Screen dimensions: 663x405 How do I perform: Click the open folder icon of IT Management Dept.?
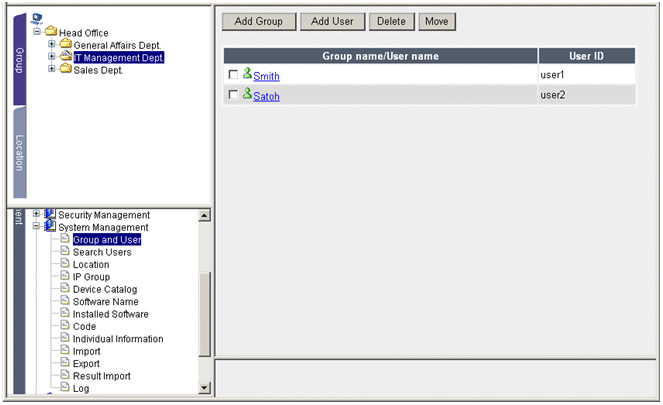tap(66, 55)
